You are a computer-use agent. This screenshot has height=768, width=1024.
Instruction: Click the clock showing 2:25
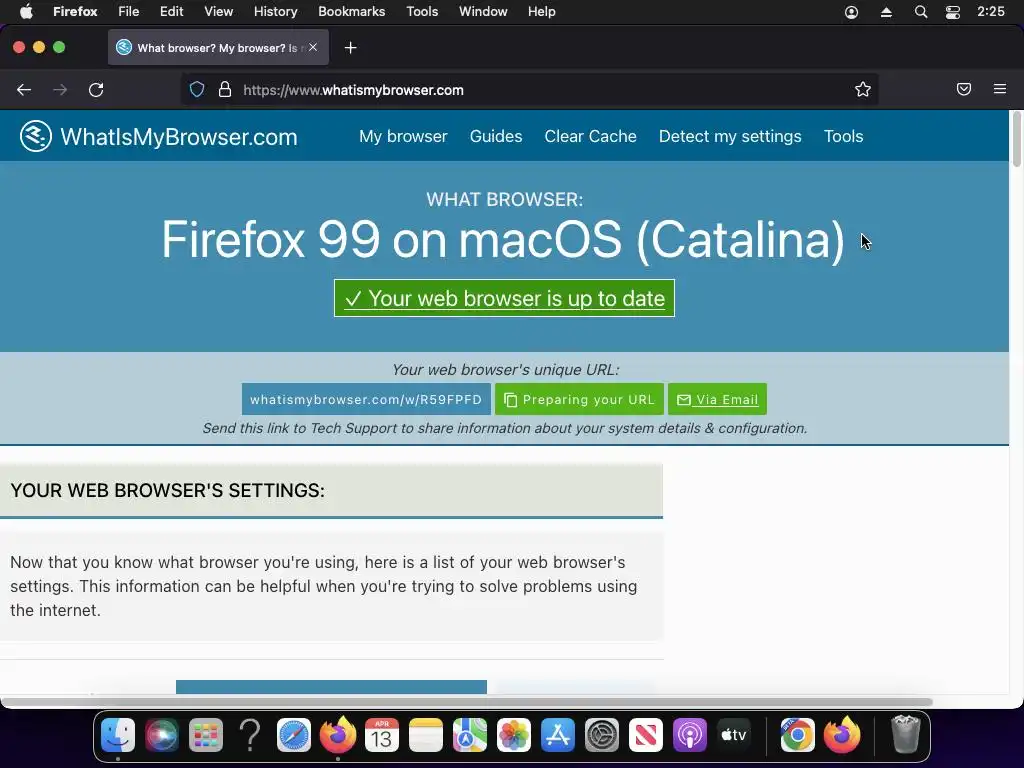tap(990, 12)
